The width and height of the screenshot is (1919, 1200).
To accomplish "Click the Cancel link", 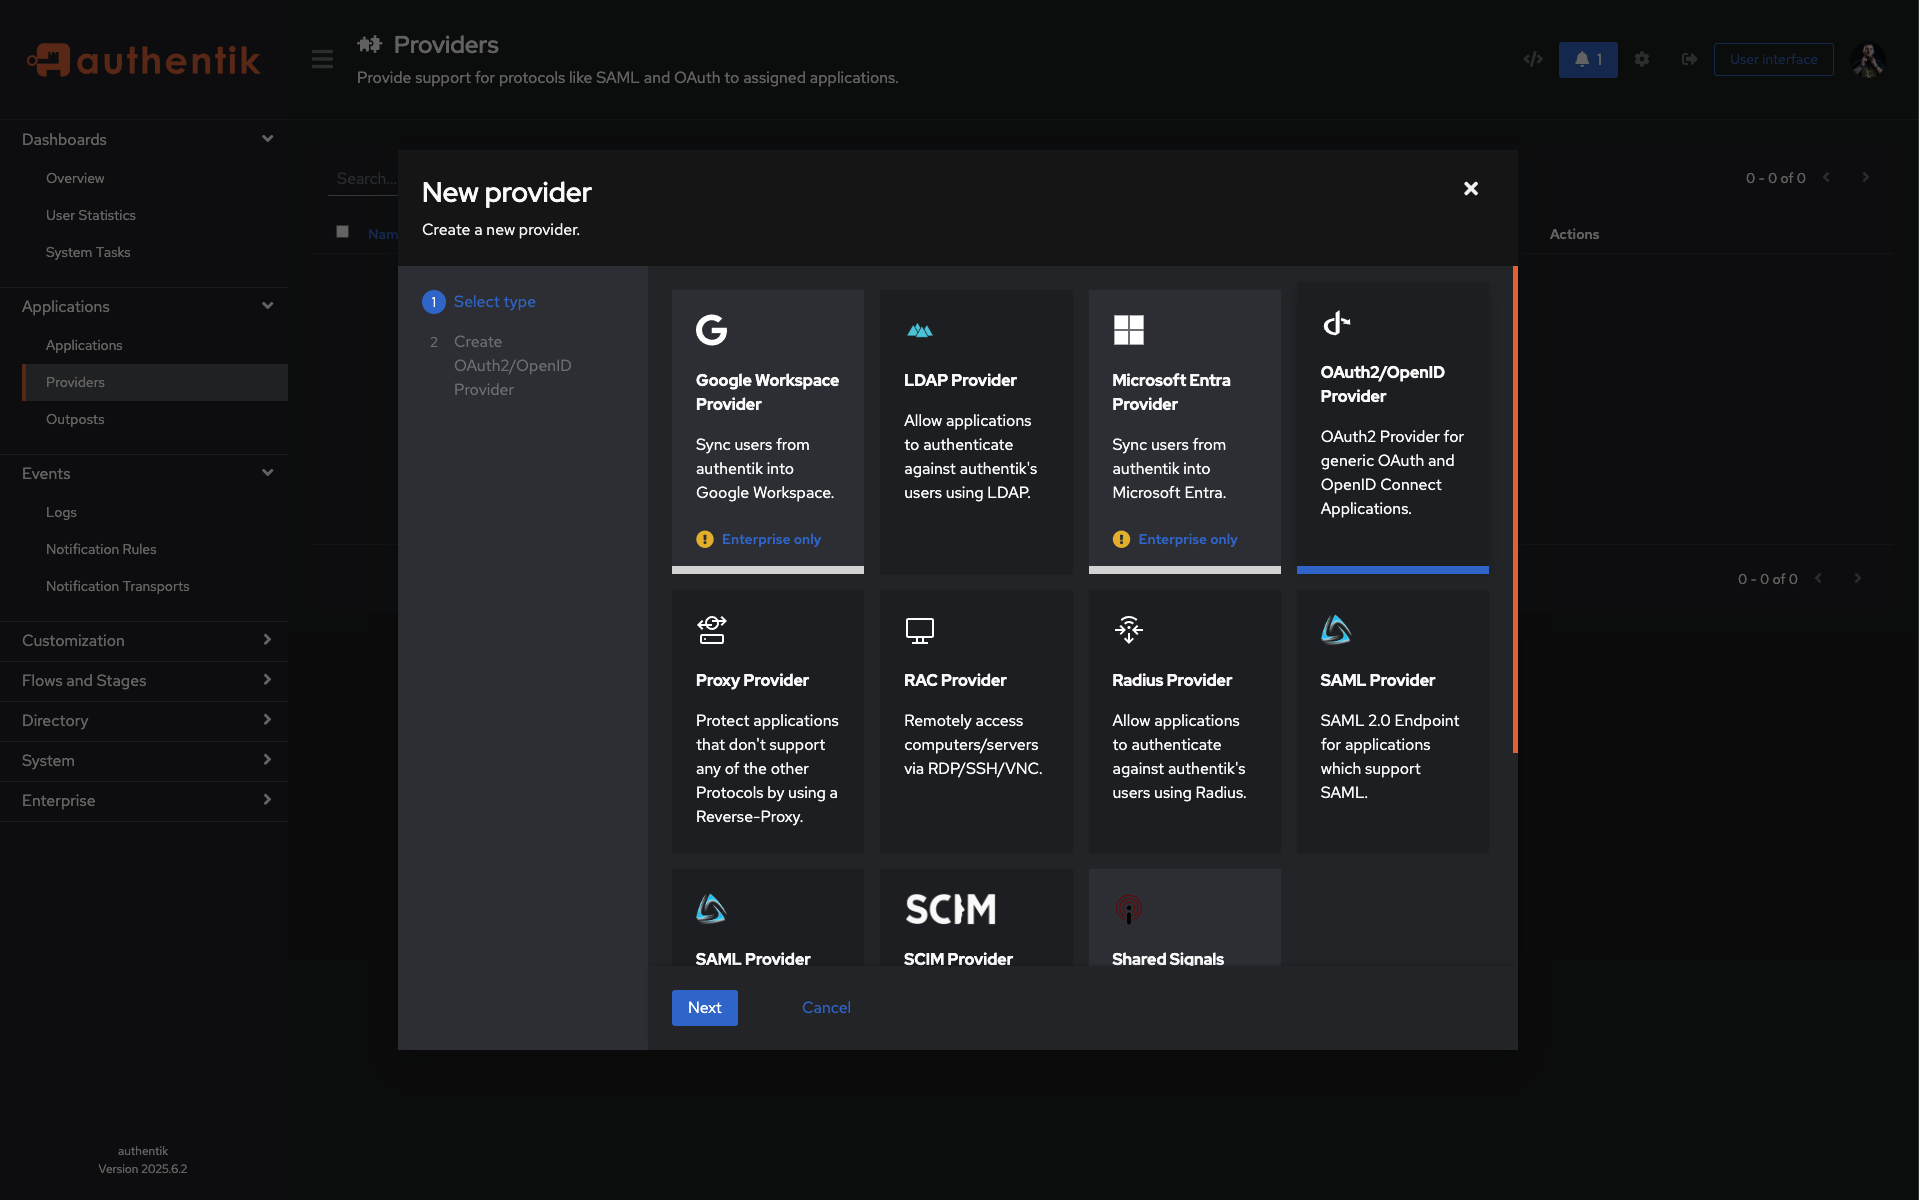I will 826,1008.
